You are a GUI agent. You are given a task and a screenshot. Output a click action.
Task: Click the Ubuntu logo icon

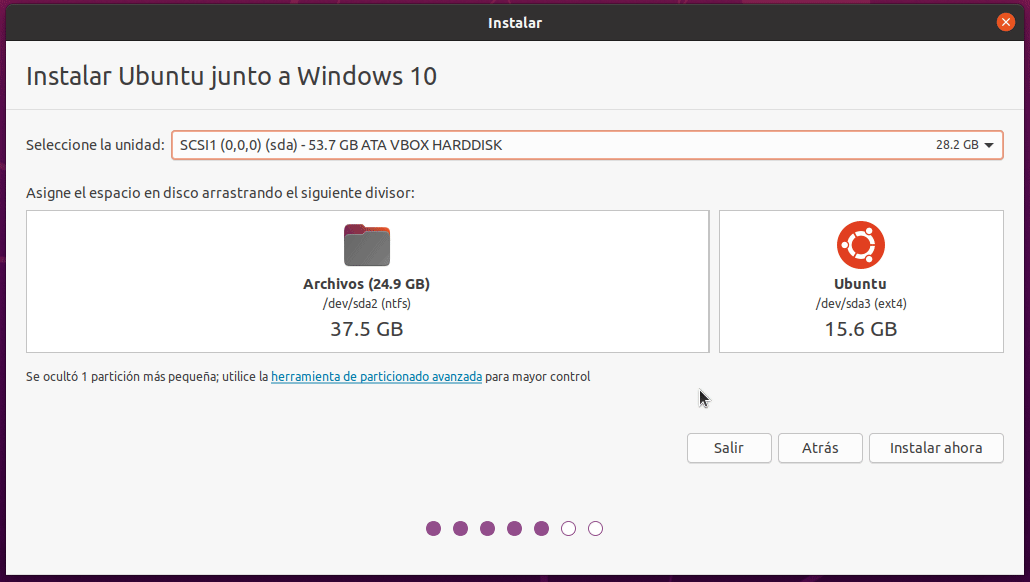[861, 245]
